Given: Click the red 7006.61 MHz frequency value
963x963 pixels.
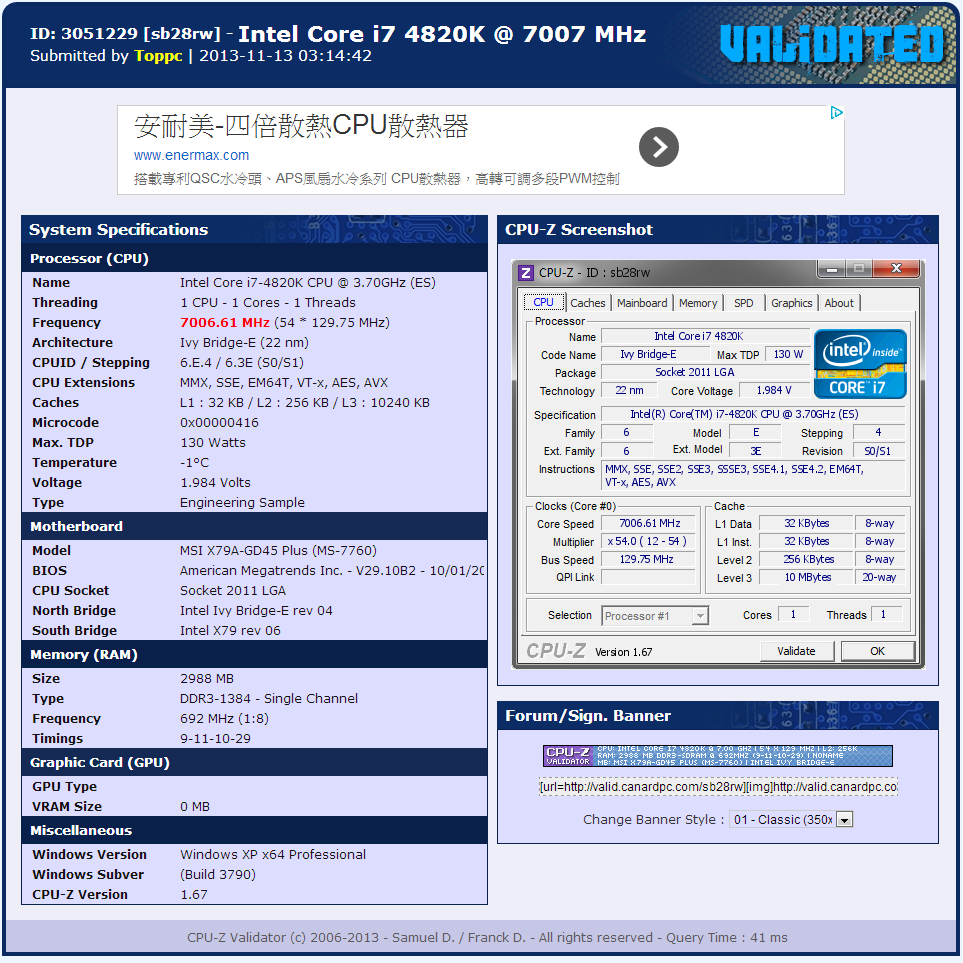Looking at the screenshot, I should point(225,323).
